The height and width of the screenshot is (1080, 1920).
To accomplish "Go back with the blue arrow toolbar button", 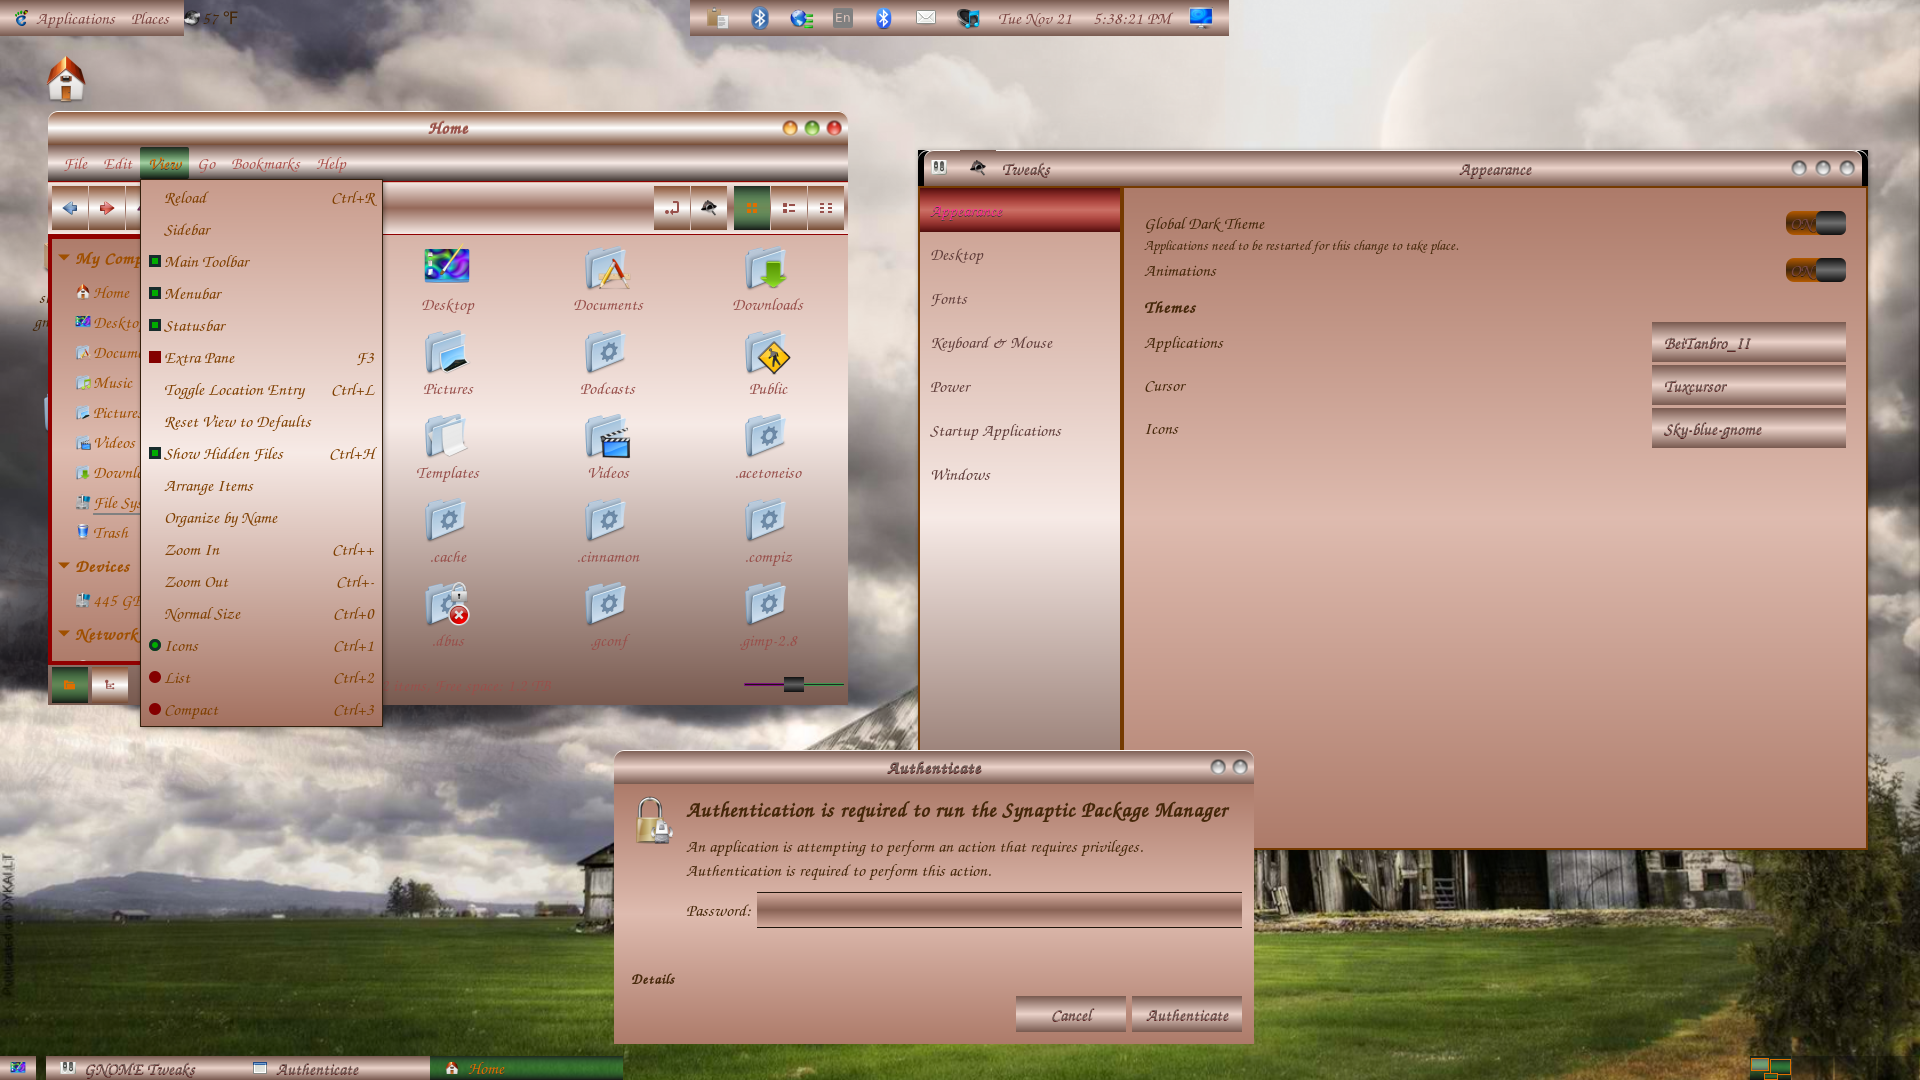I will (x=70, y=208).
